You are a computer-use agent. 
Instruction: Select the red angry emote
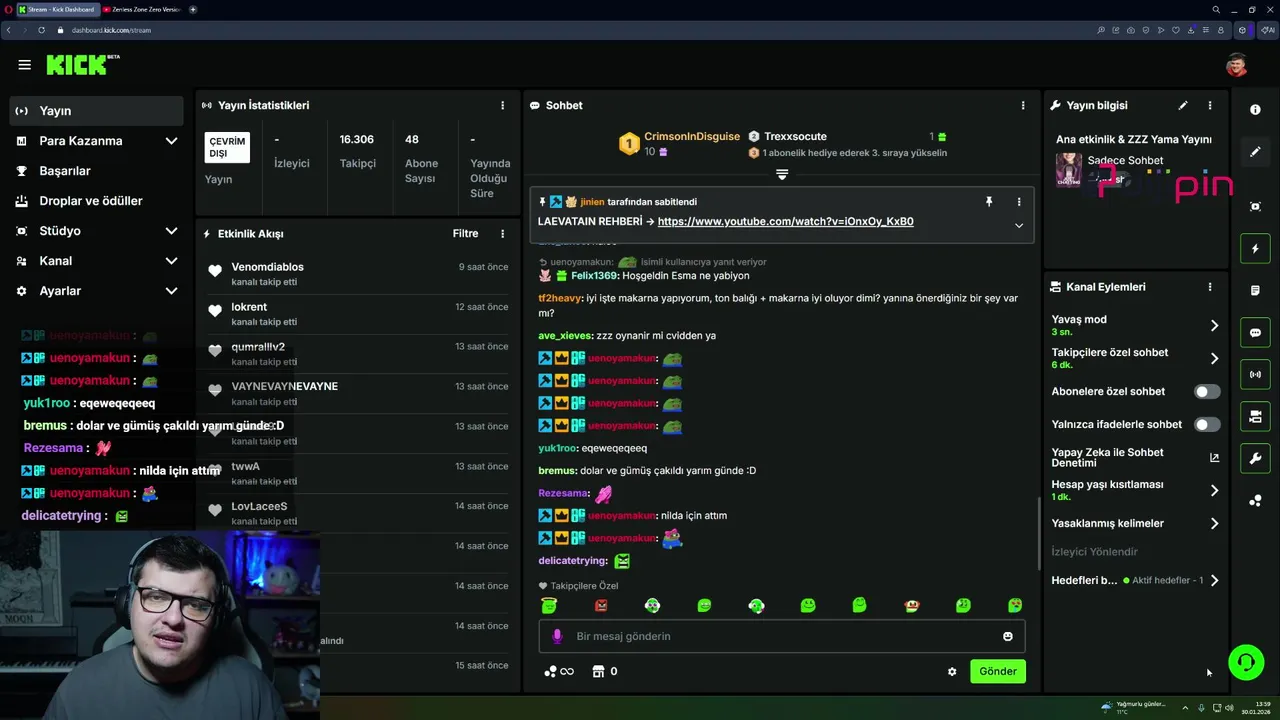point(601,605)
